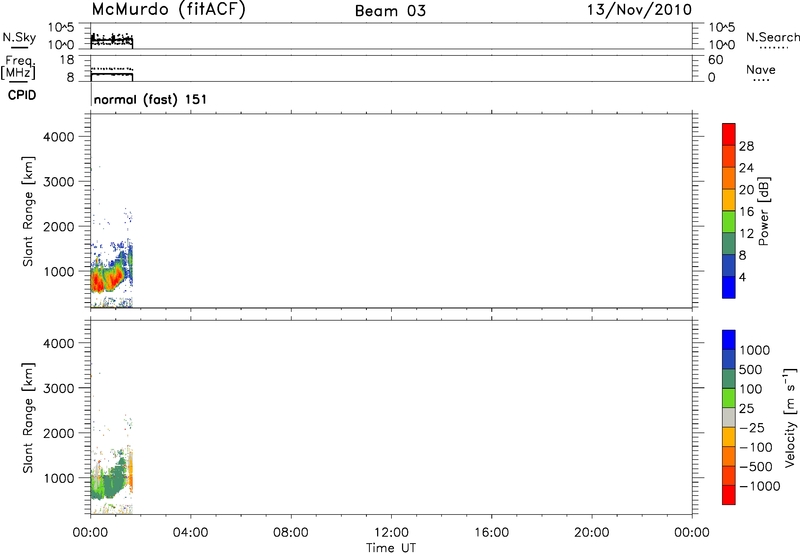Click the '1000' Velocity colorbar tick label
Image resolution: width=800 pixels, height=554 pixels.
point(754,350)
